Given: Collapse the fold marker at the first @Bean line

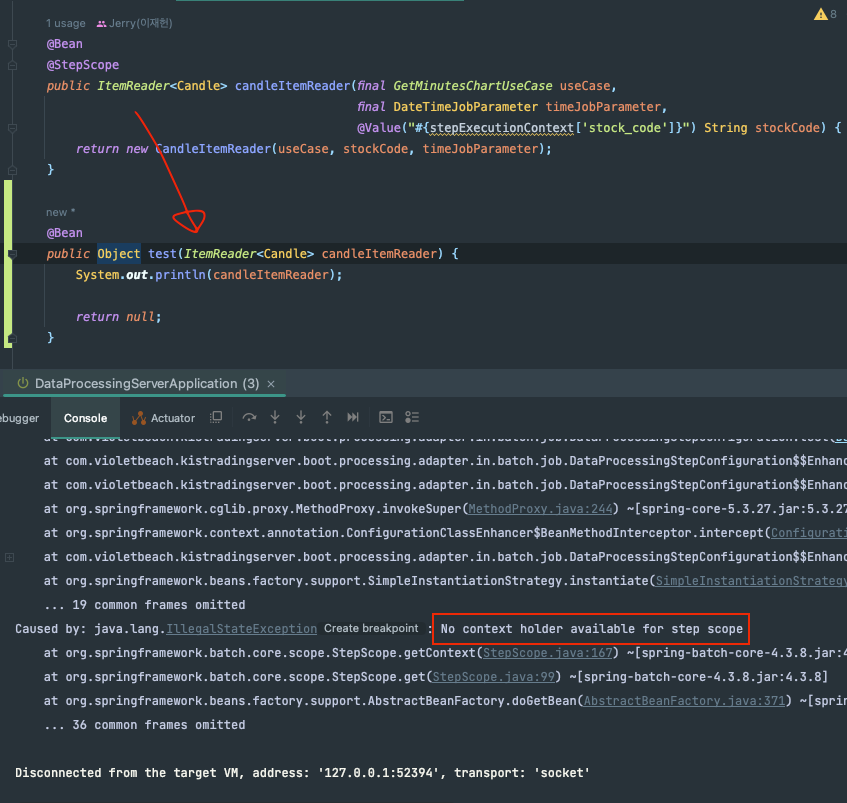Looking at the screenshot, I should [x=12, y=44].
